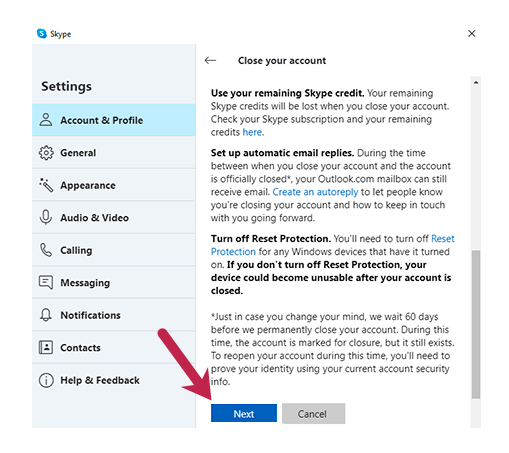Click the vertical scrollbar thumb
This screenshot has height=453, width=509.
(476, 324)
